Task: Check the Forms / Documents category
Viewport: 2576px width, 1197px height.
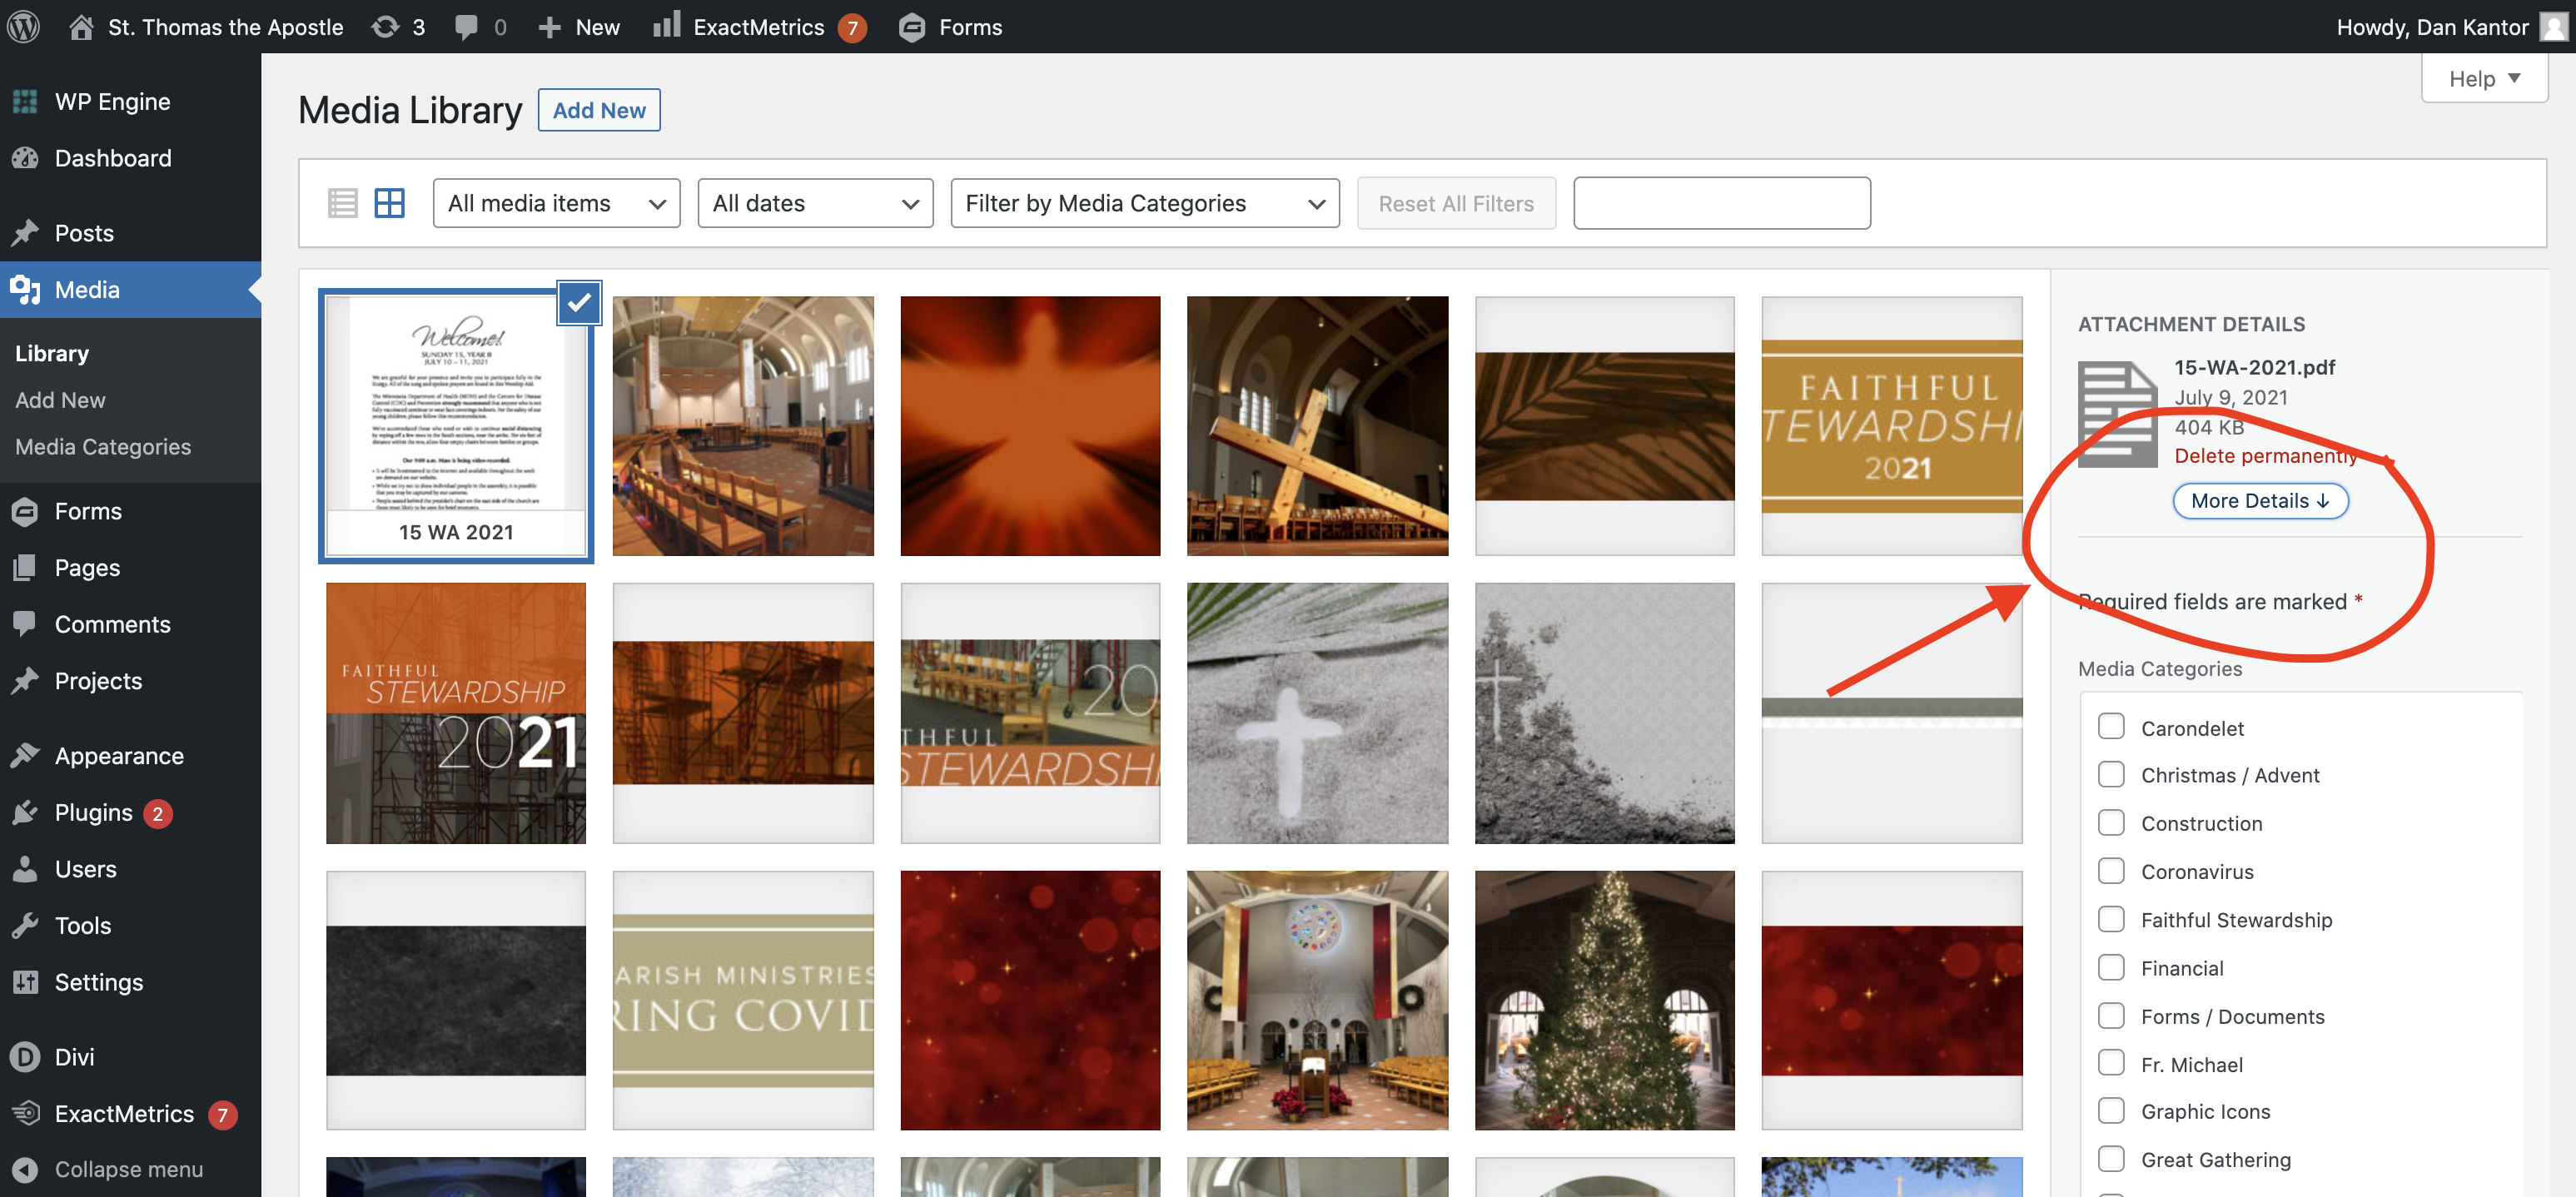Action: [2111, 1015]
